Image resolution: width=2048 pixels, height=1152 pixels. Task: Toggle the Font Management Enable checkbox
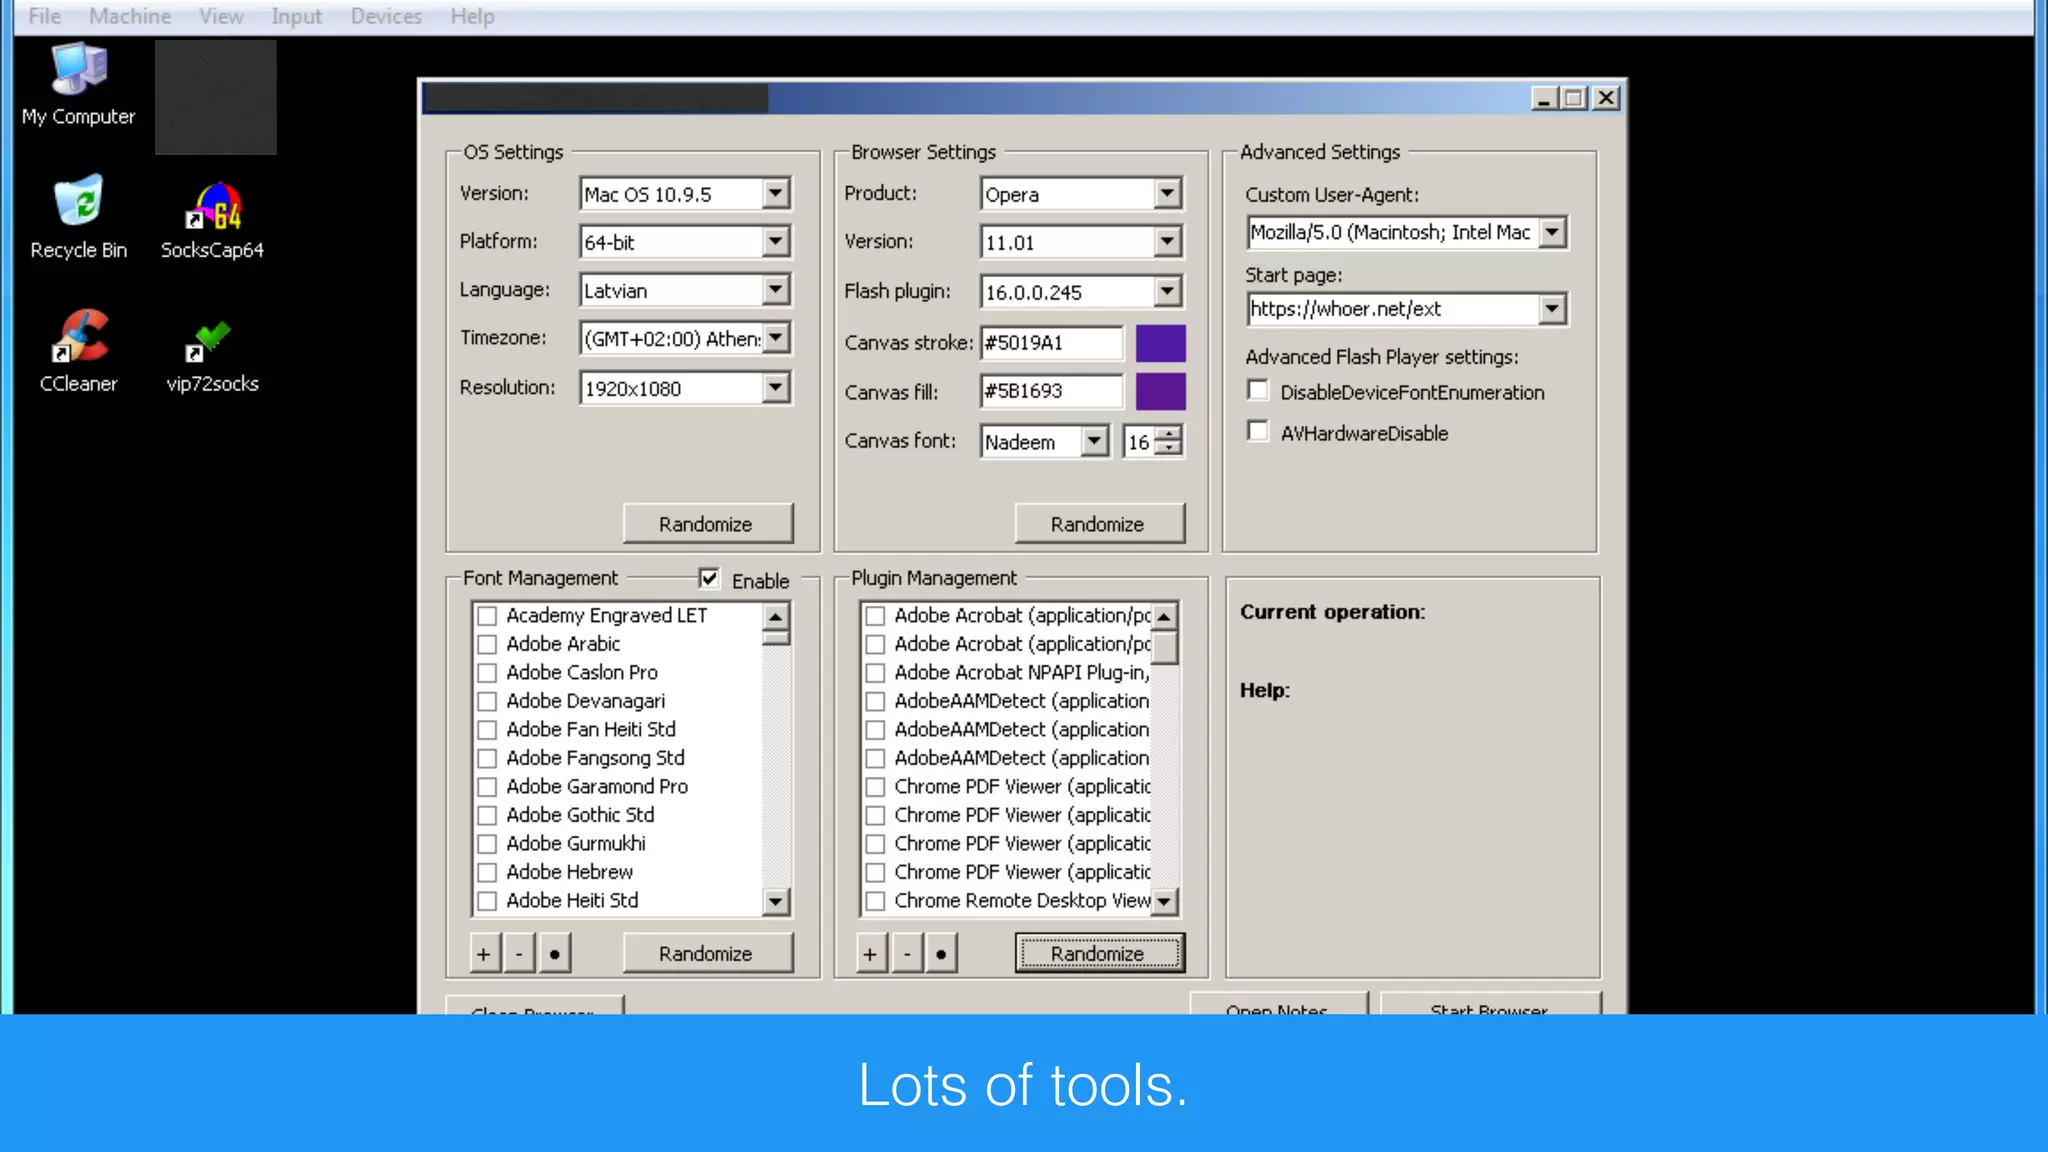(709, 579)
